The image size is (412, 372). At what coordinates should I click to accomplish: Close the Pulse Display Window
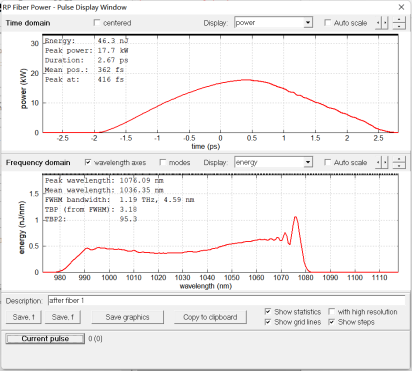401,7
